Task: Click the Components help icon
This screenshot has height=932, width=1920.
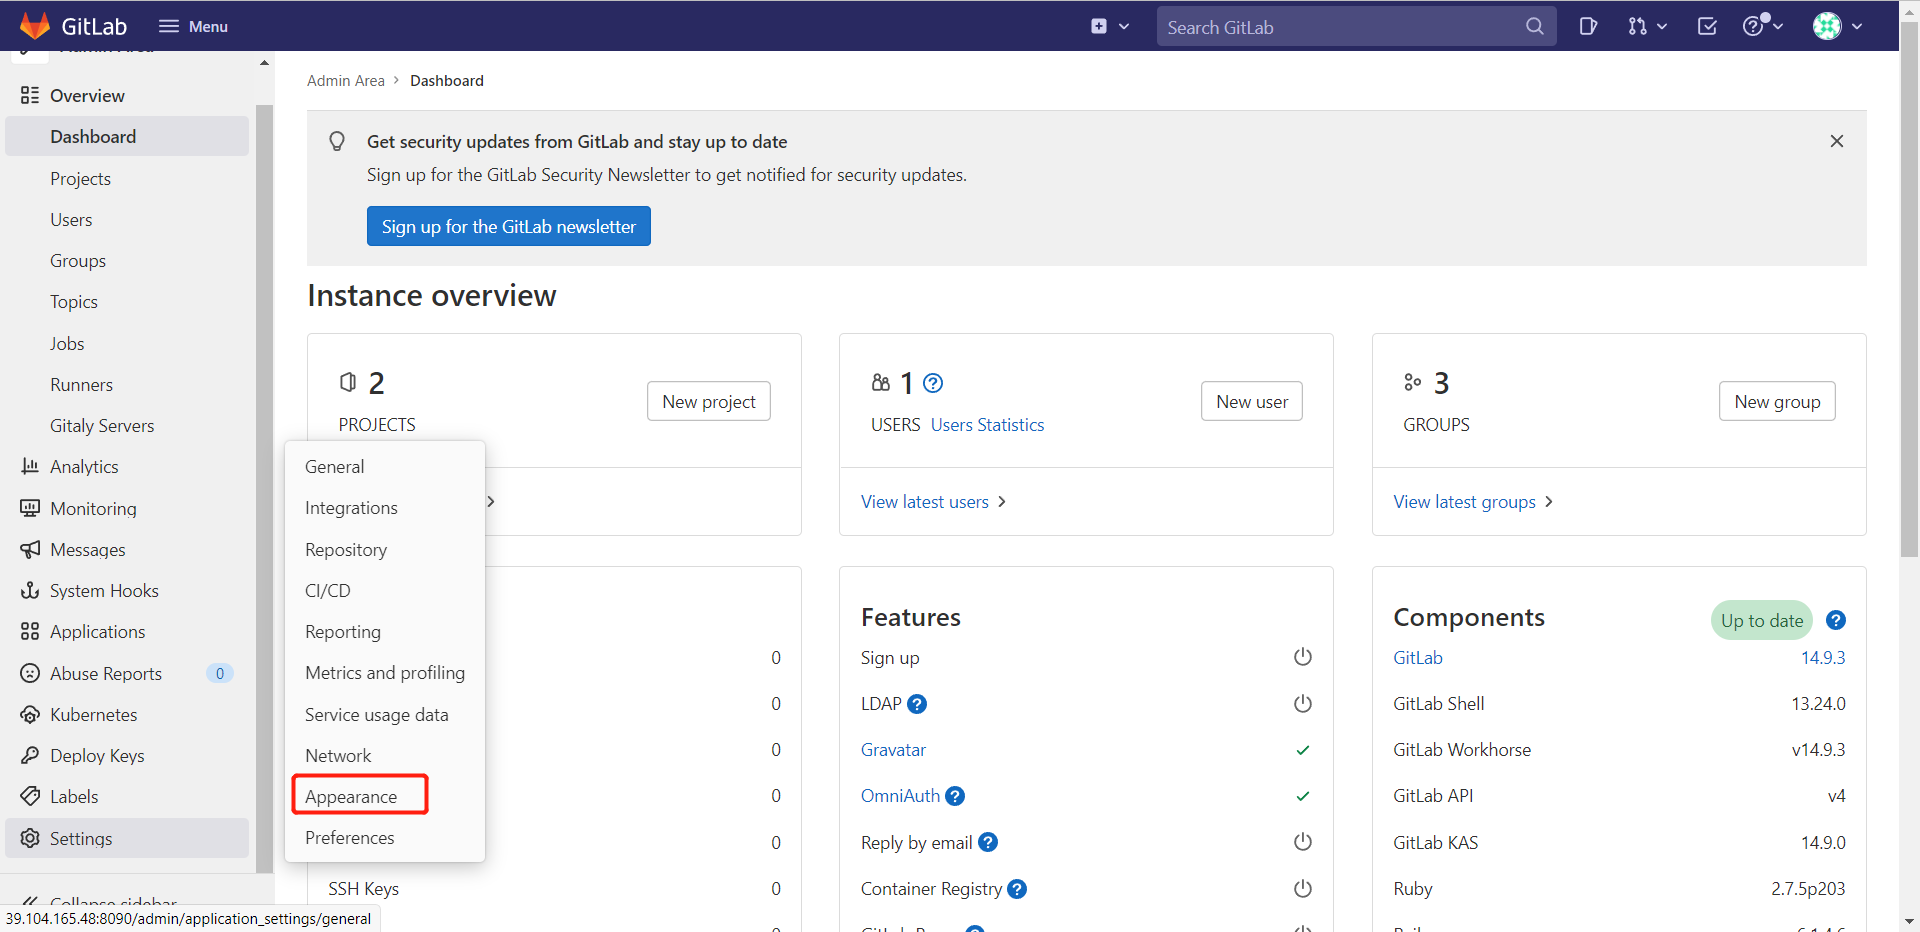Action: 1836,620
